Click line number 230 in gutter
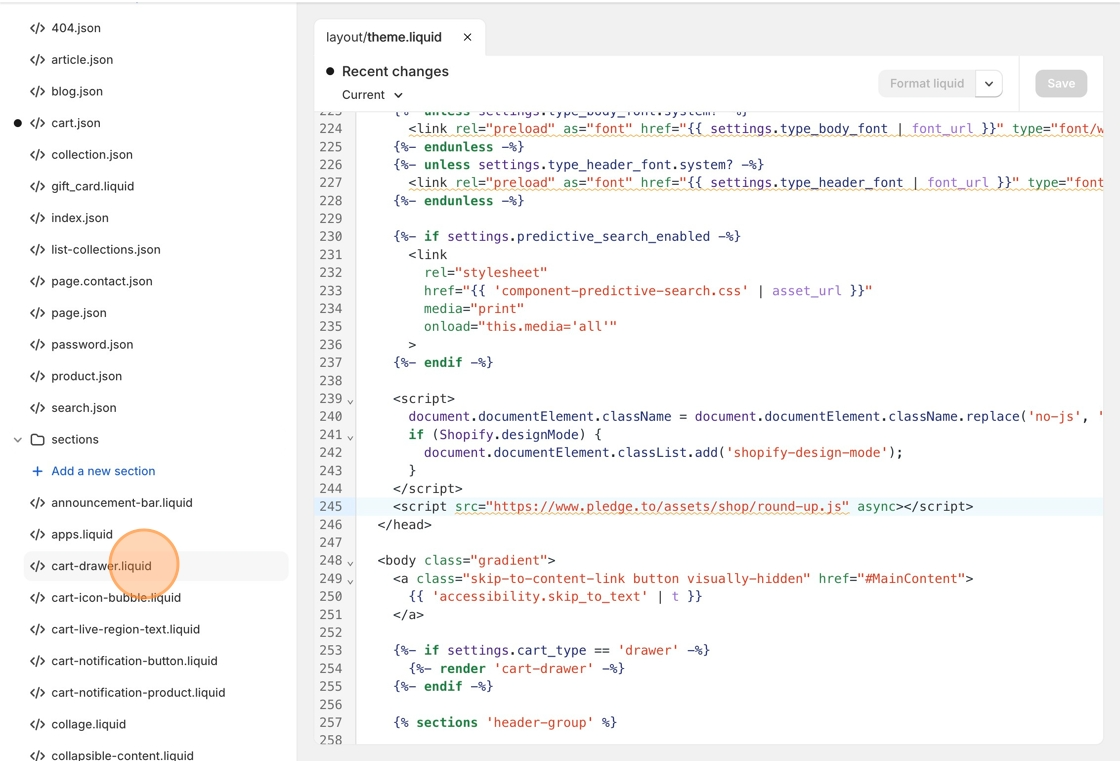The height and width of the screenshot is (761, 1120). pyautogui.click(x=331, y=237)
